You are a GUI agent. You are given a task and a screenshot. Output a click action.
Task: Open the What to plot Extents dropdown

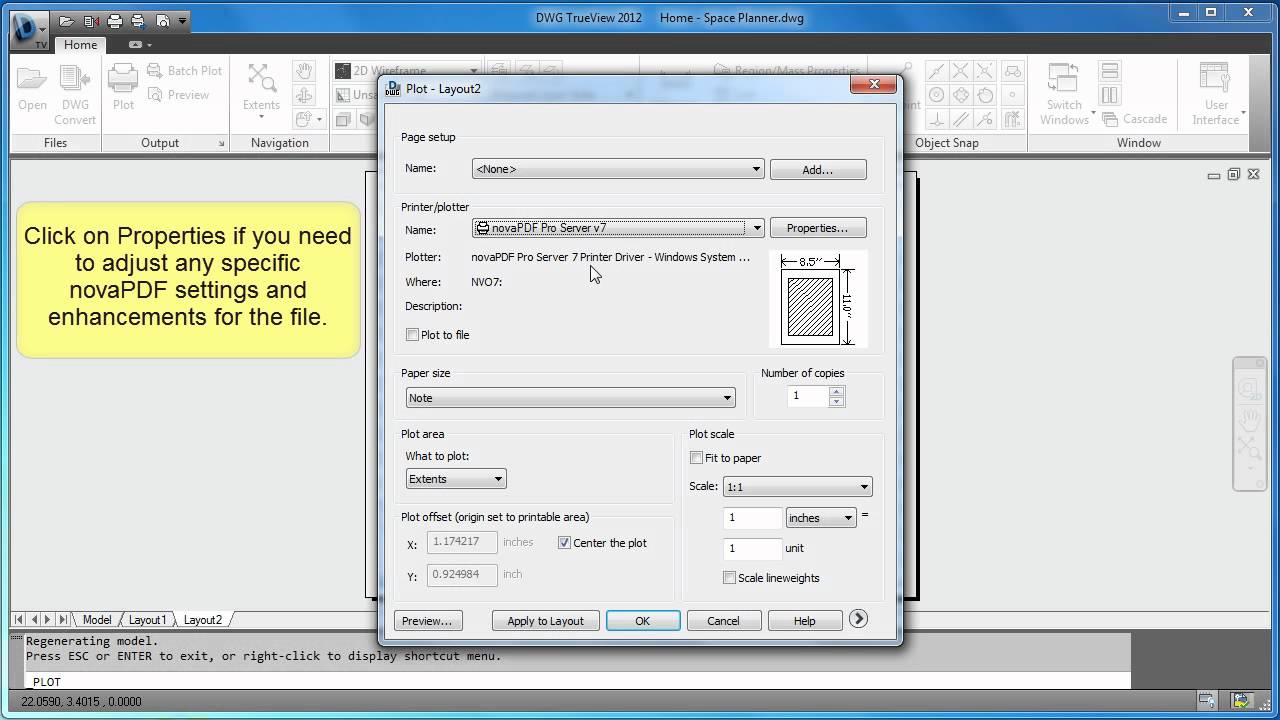[x=456, y=479]
